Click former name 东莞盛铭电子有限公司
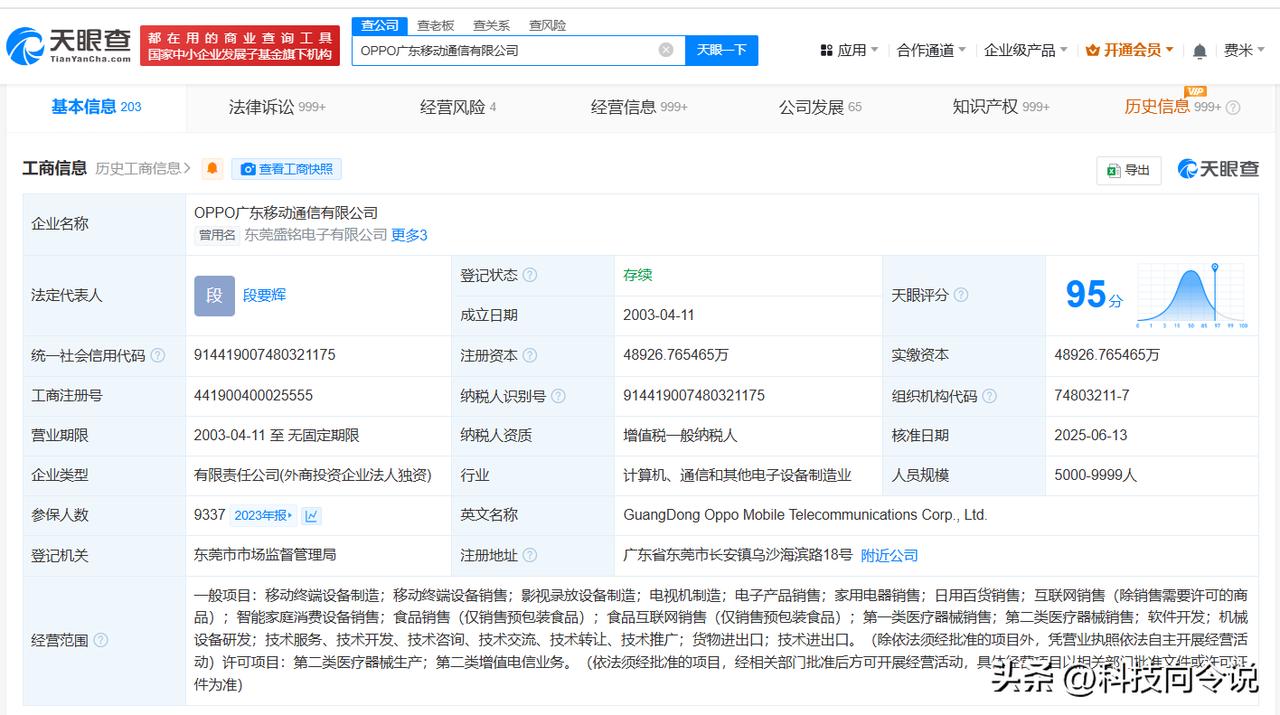The image size is (1280, 715). tap(316, 235)
